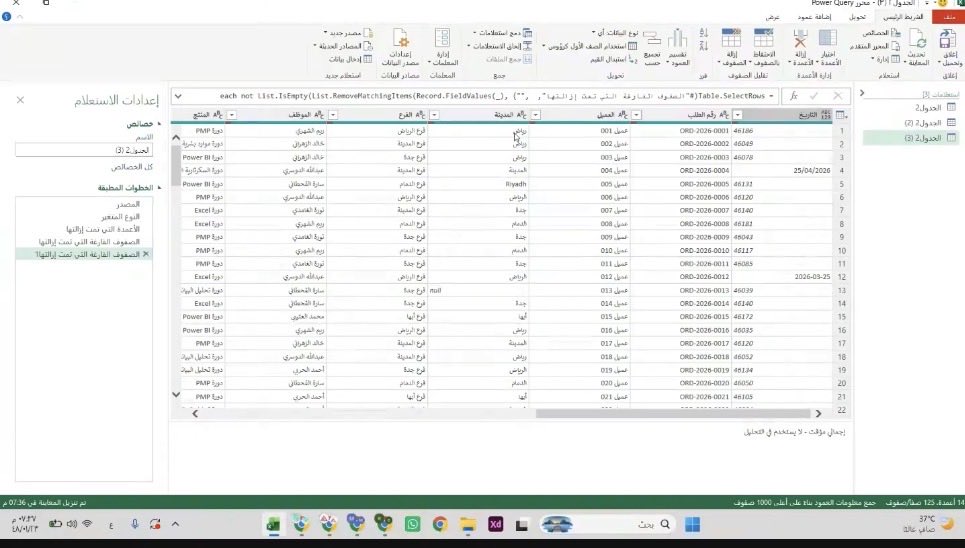965x548 pixels.
Task: Open the Advanced Editor (المحرر المتقدم)
Action: click(875, 46)
